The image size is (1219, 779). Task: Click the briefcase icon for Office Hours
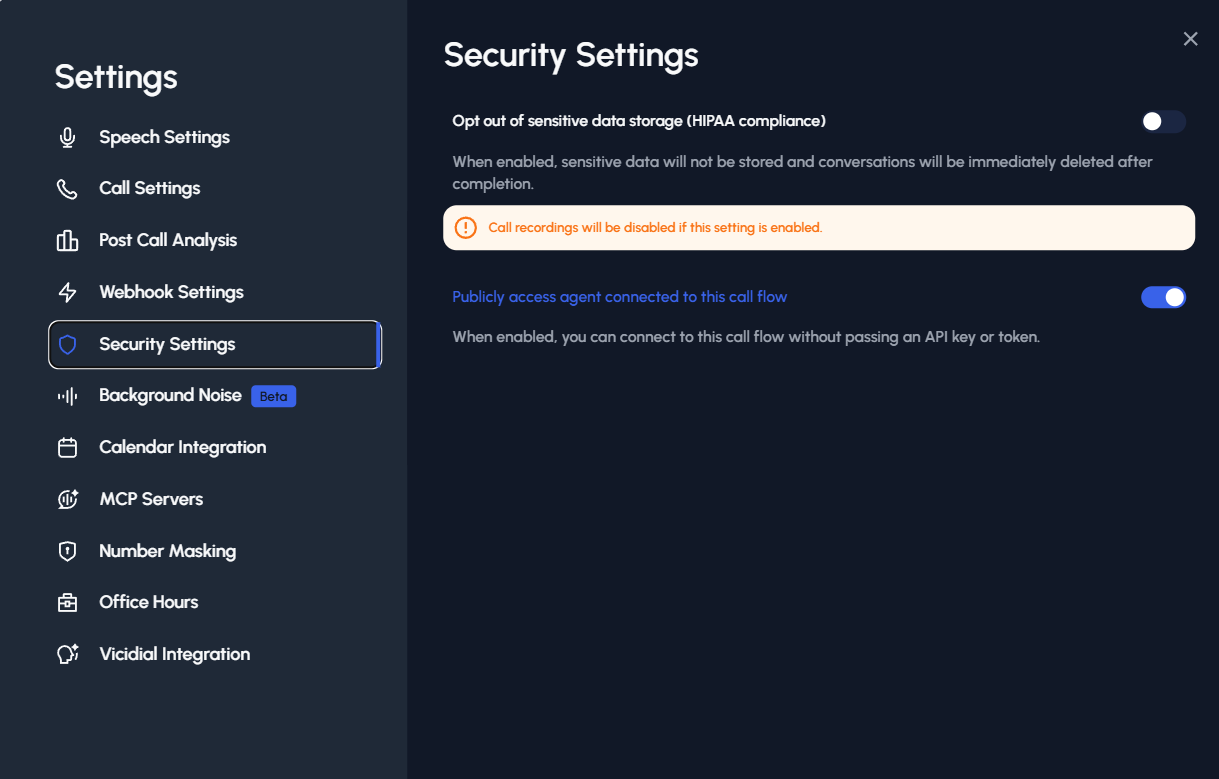[67, 603]
